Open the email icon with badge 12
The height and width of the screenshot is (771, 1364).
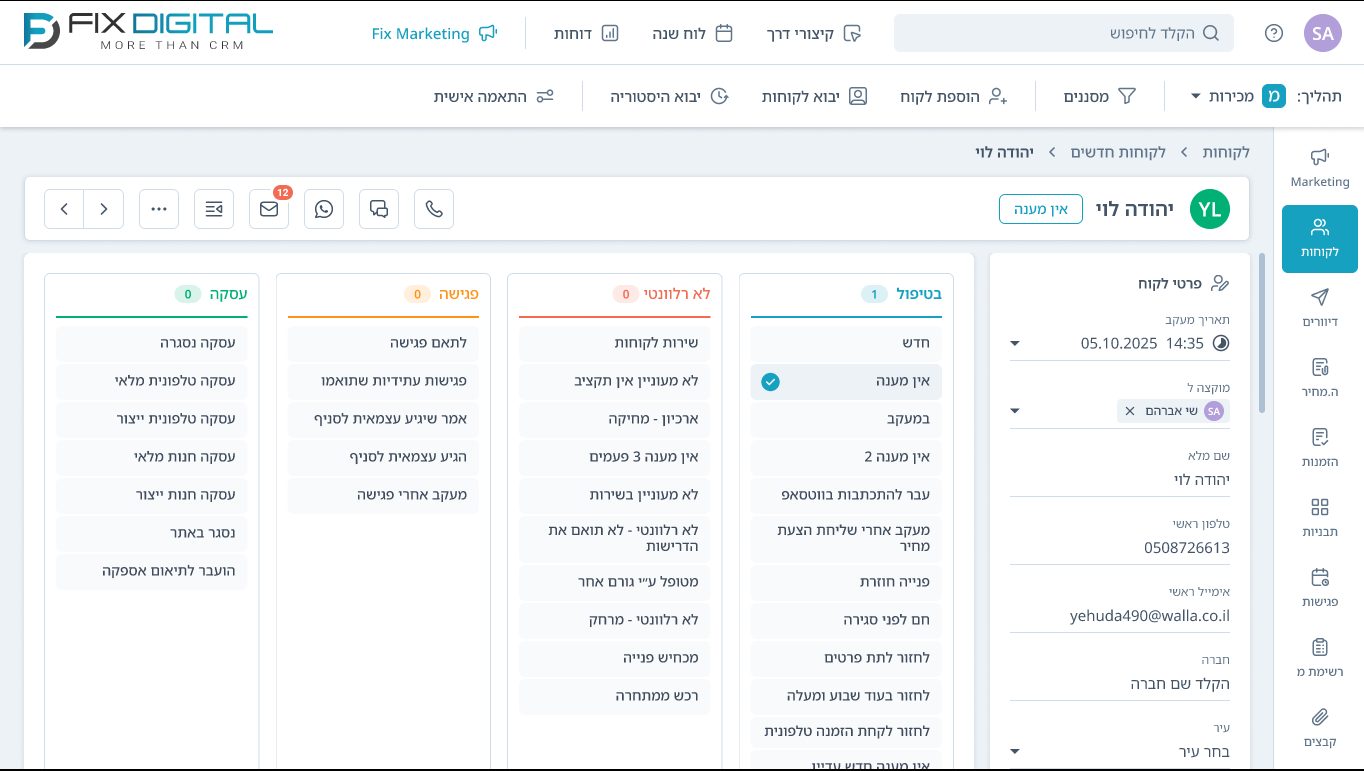coord(269,209)
